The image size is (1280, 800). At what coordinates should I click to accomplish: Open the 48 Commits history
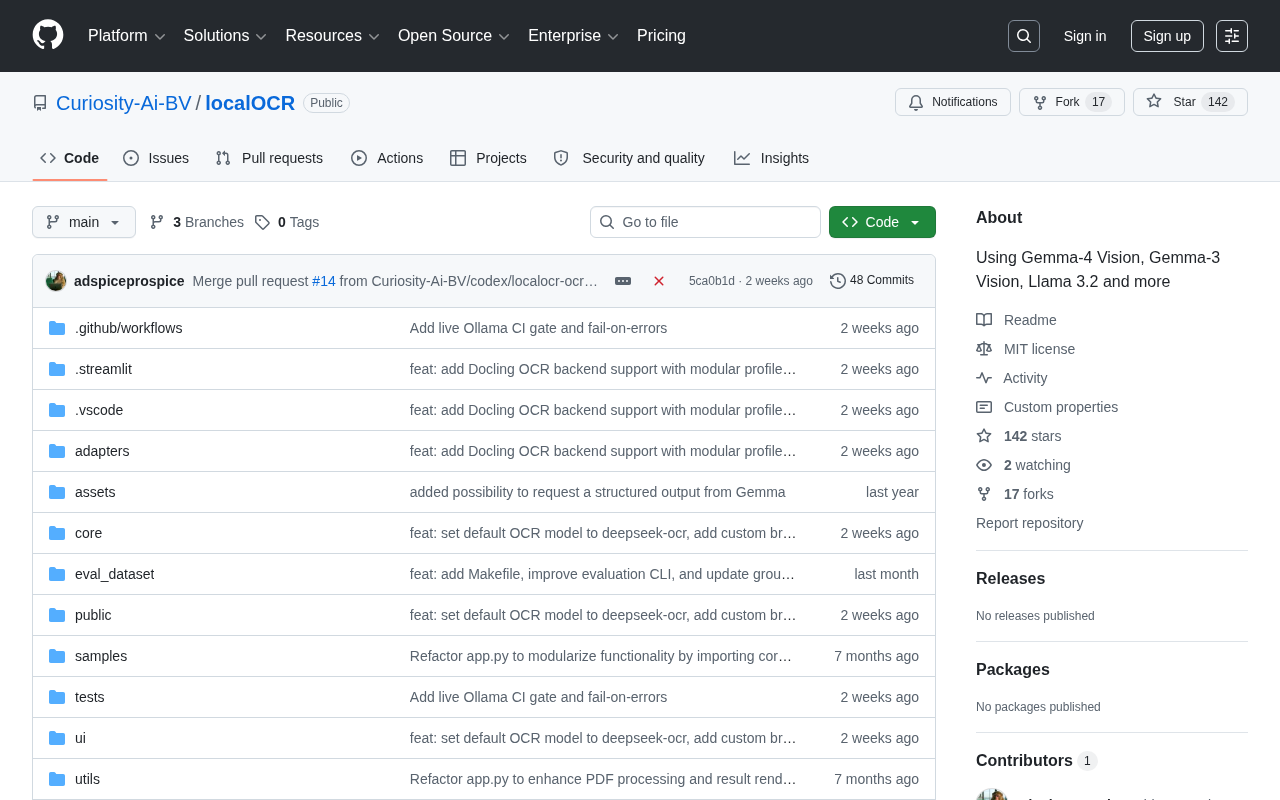coord(872,281)
